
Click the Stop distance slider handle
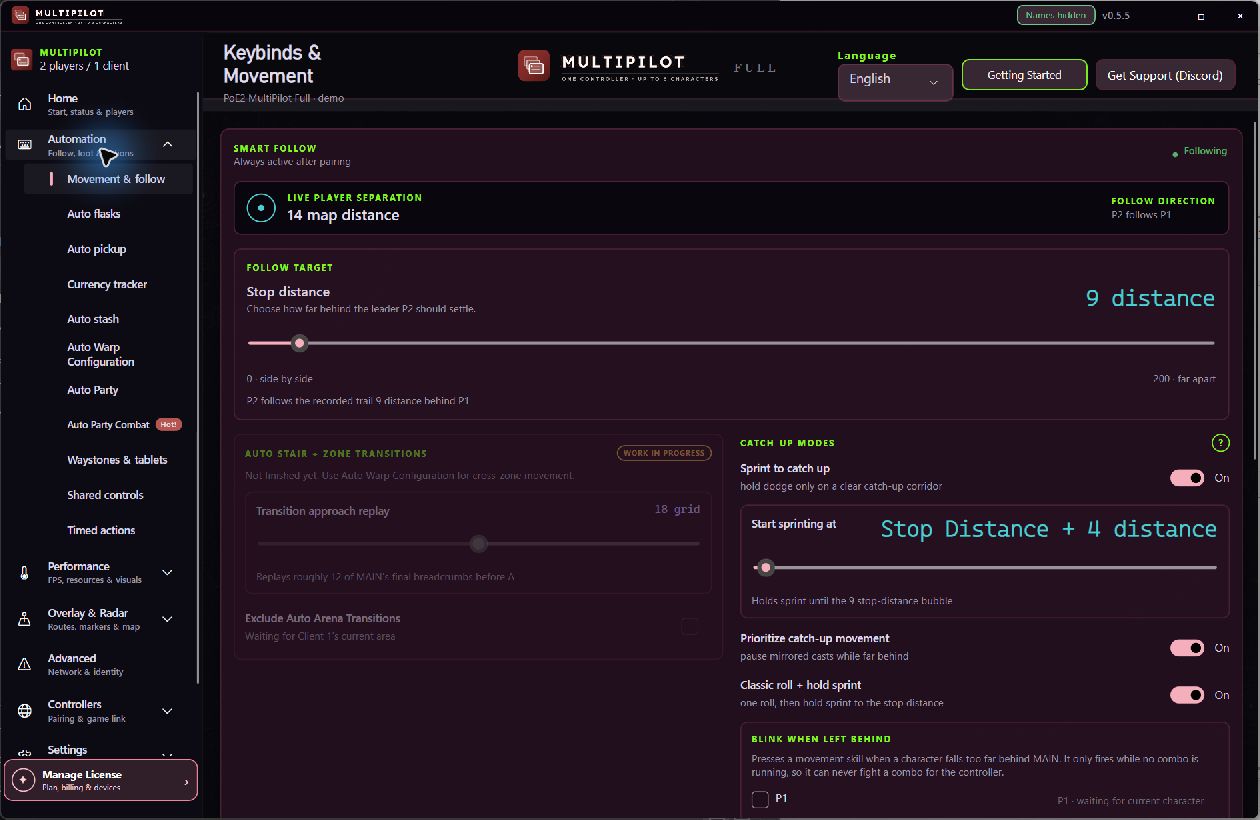pyautogui.click(x=299, y=343)
